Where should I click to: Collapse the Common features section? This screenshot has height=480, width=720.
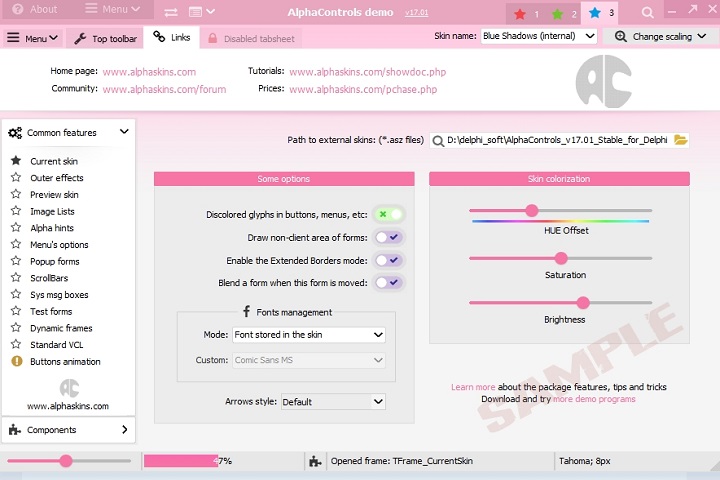pos(68,133)
